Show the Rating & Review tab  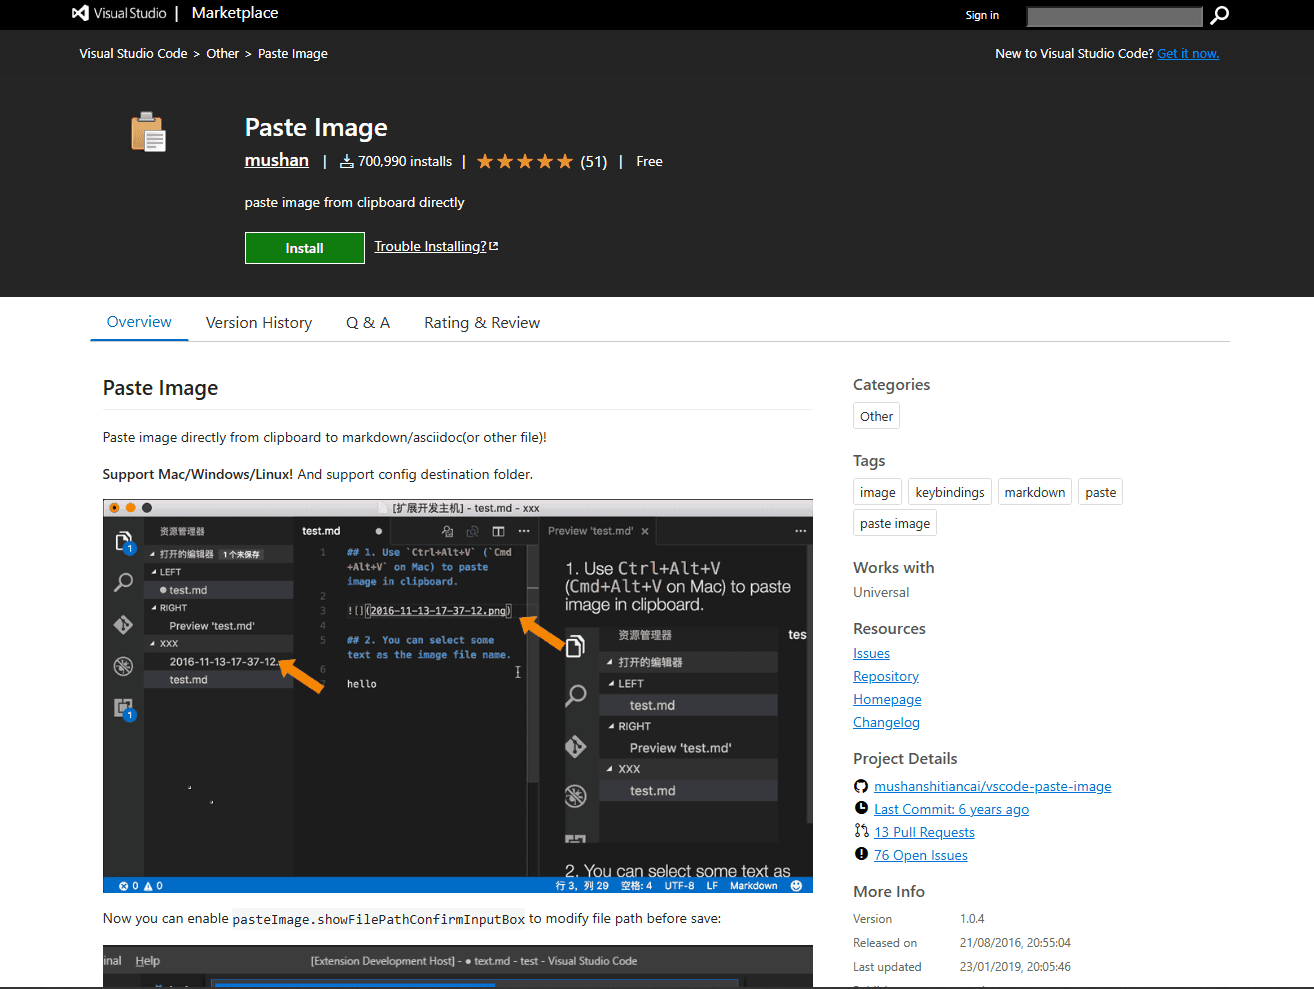point(482,323)
